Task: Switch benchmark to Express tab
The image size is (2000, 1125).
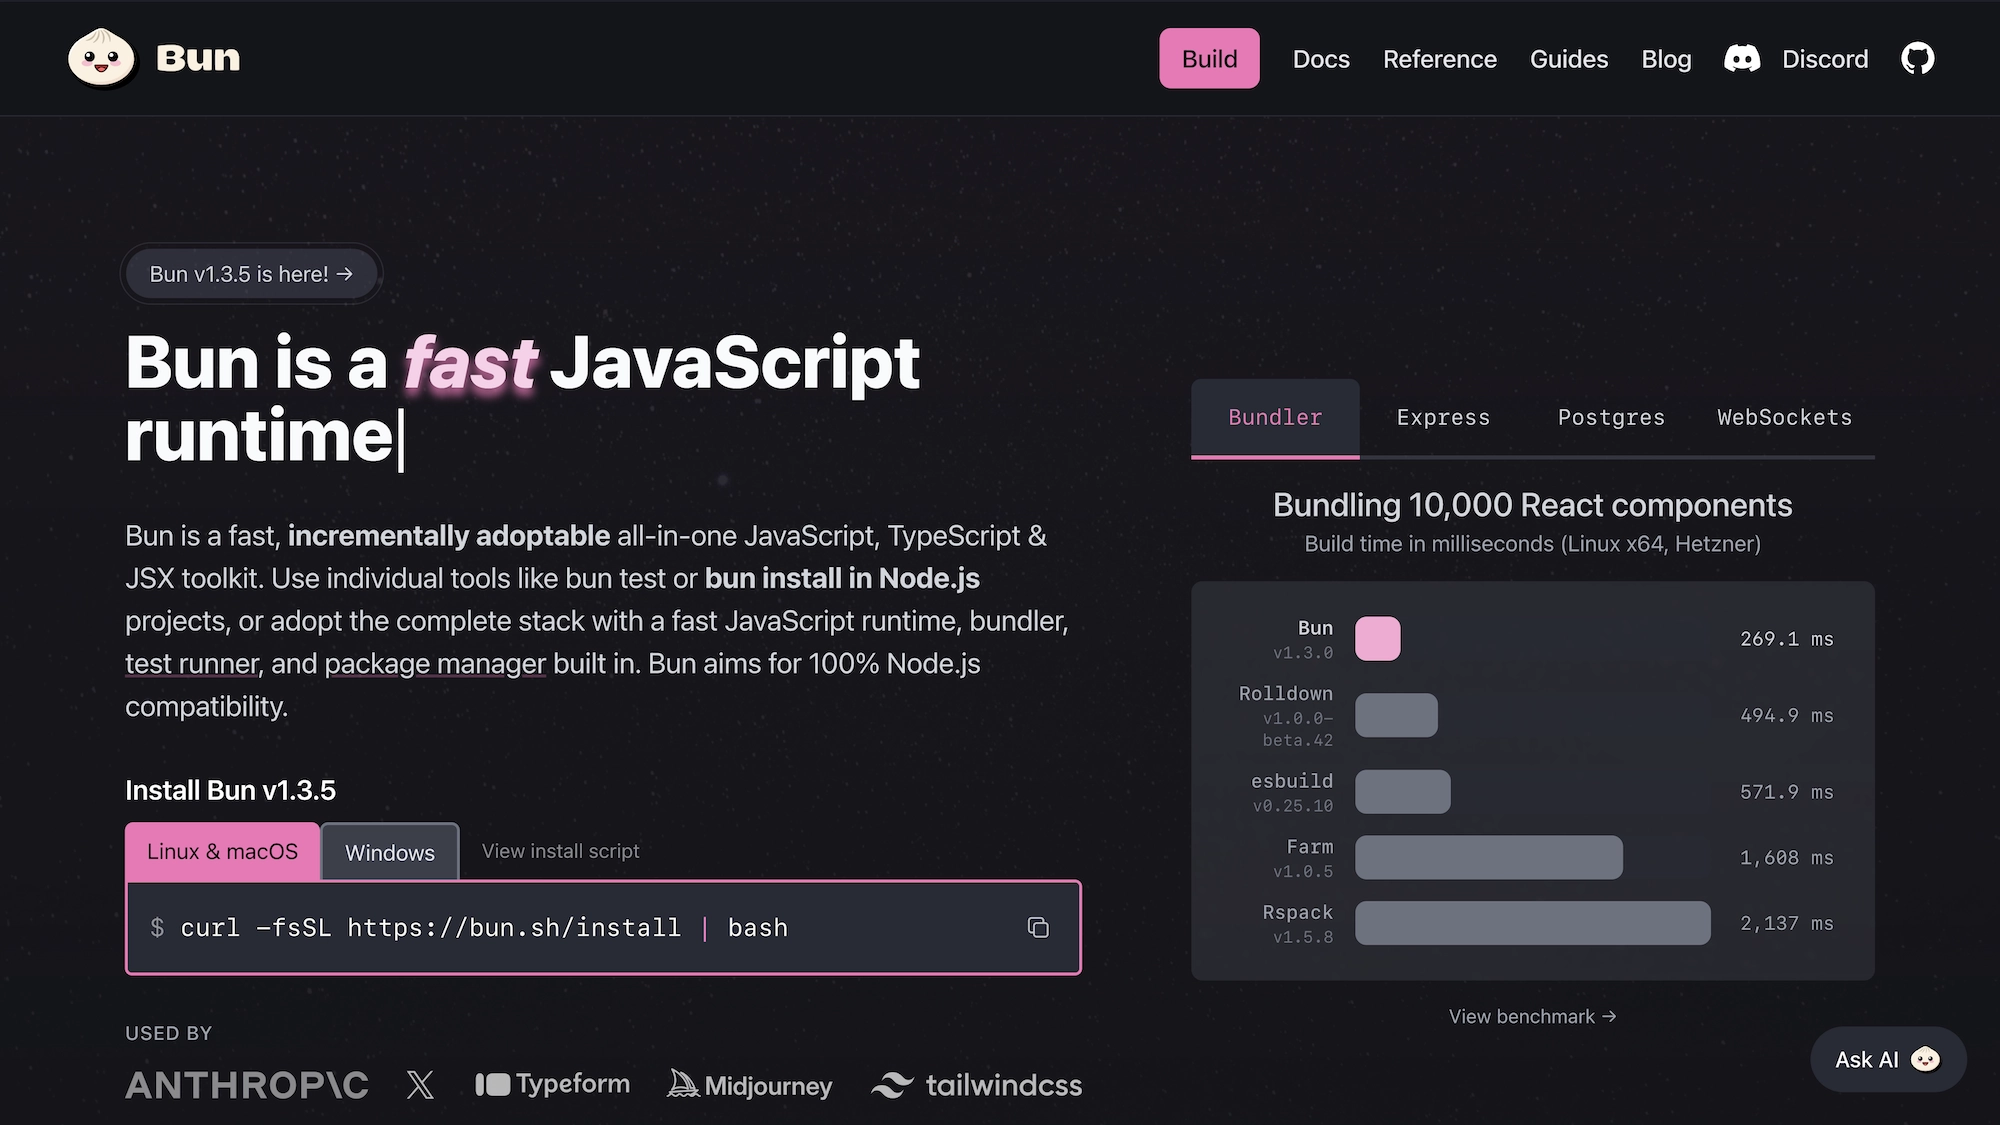Action: (x=1443, y=418)
